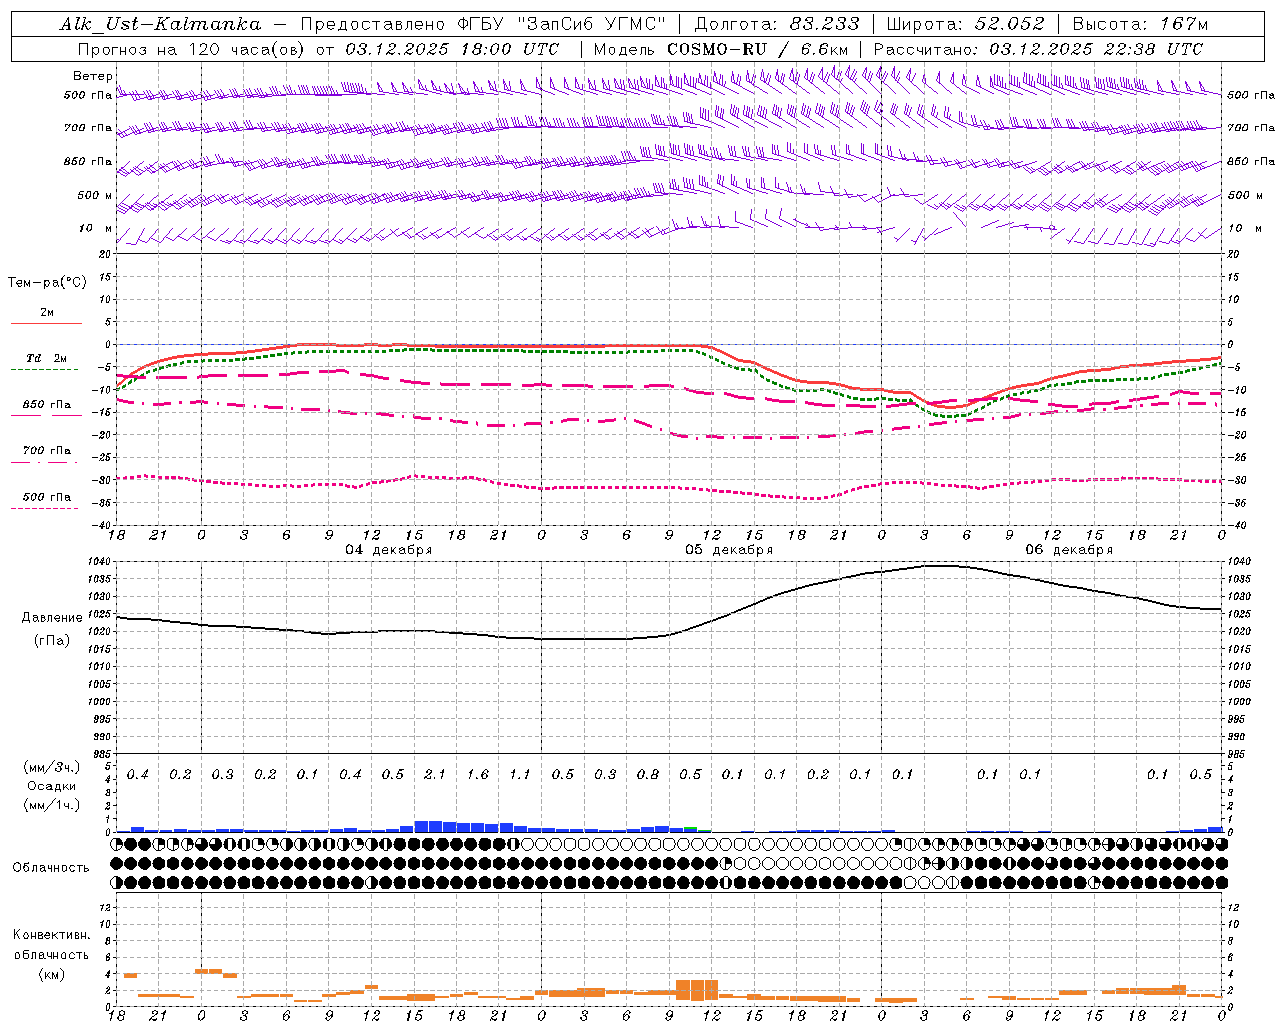Click the tallest orange convective cloud bar
The width and height of the screenshot is (1280, 1024).
click(x=697, y=990)
